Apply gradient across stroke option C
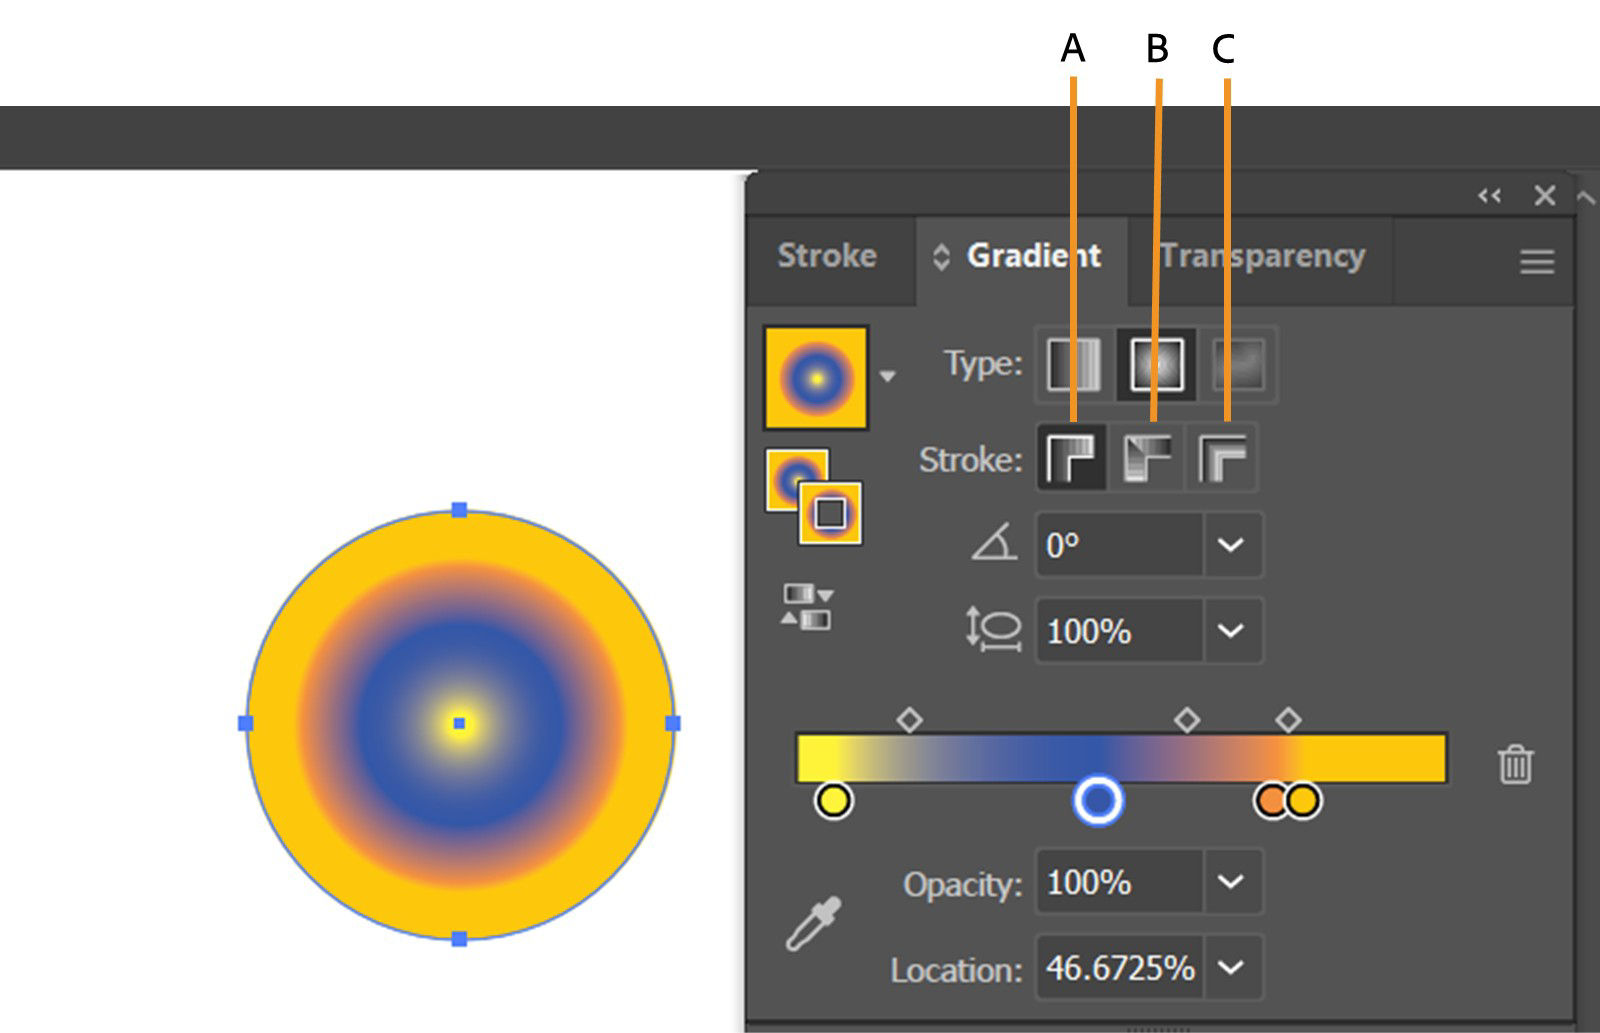Viewport: 1600px width, 1033px height. tap(1222, 458)
